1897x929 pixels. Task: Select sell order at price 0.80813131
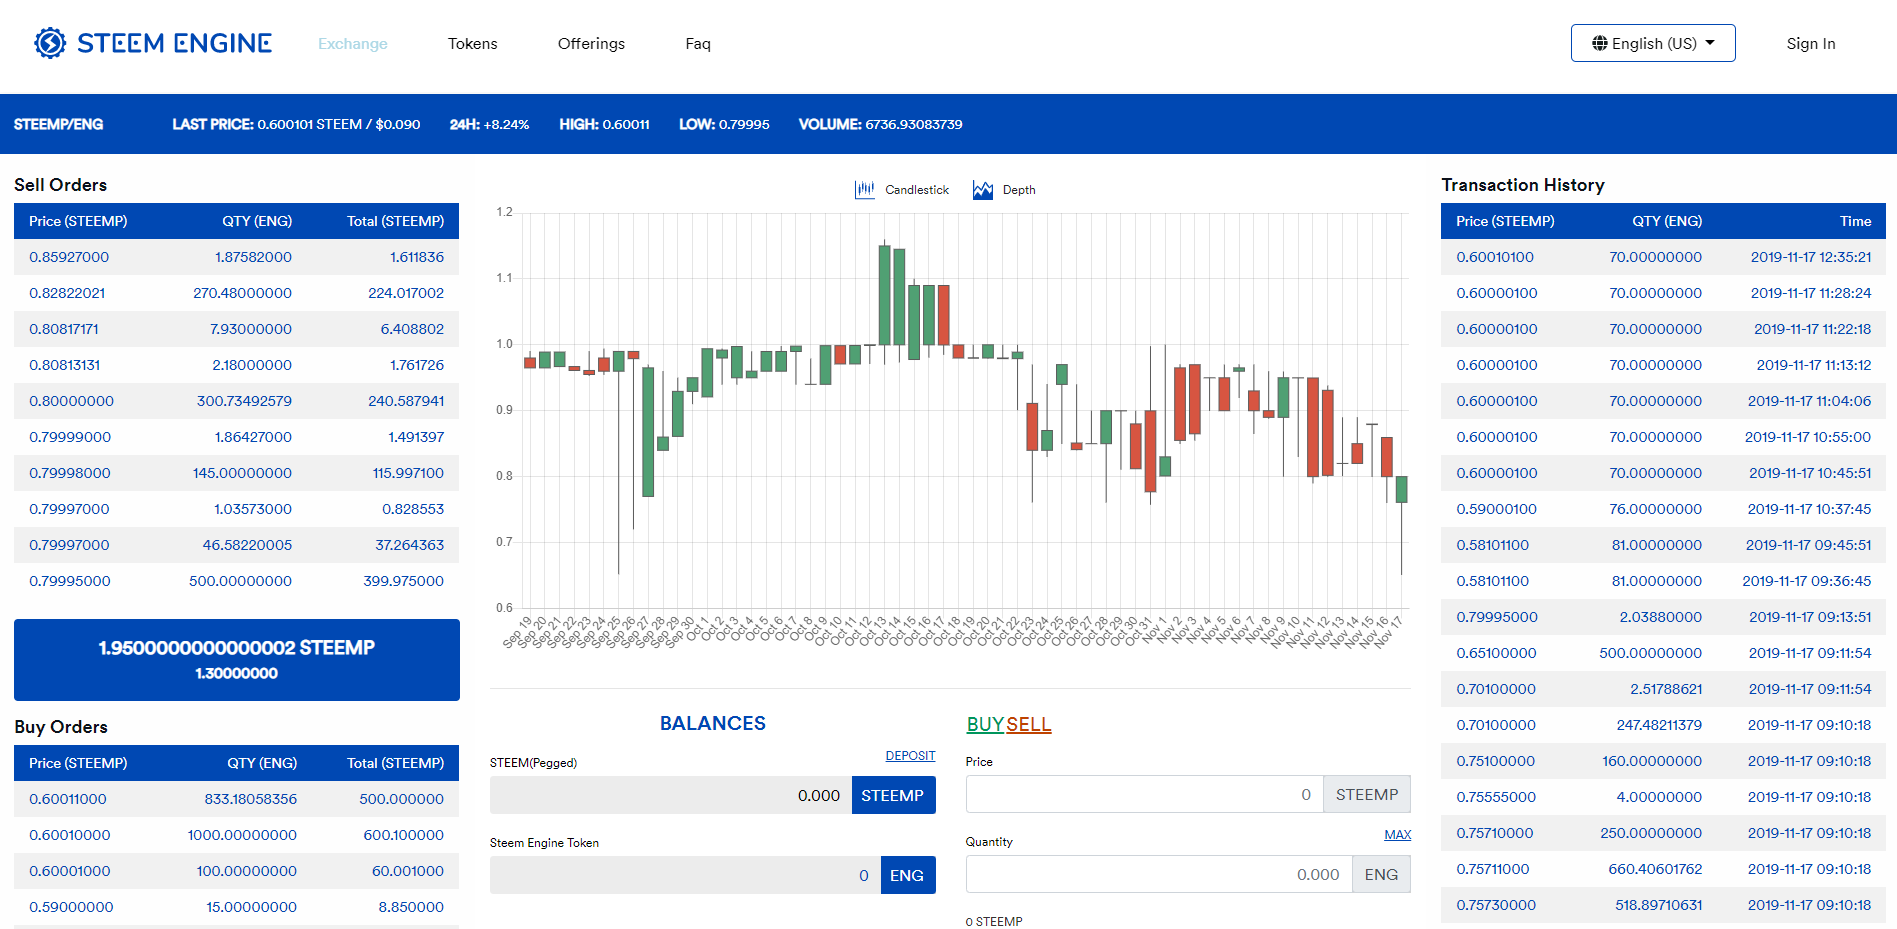click(x=236, y=365)
